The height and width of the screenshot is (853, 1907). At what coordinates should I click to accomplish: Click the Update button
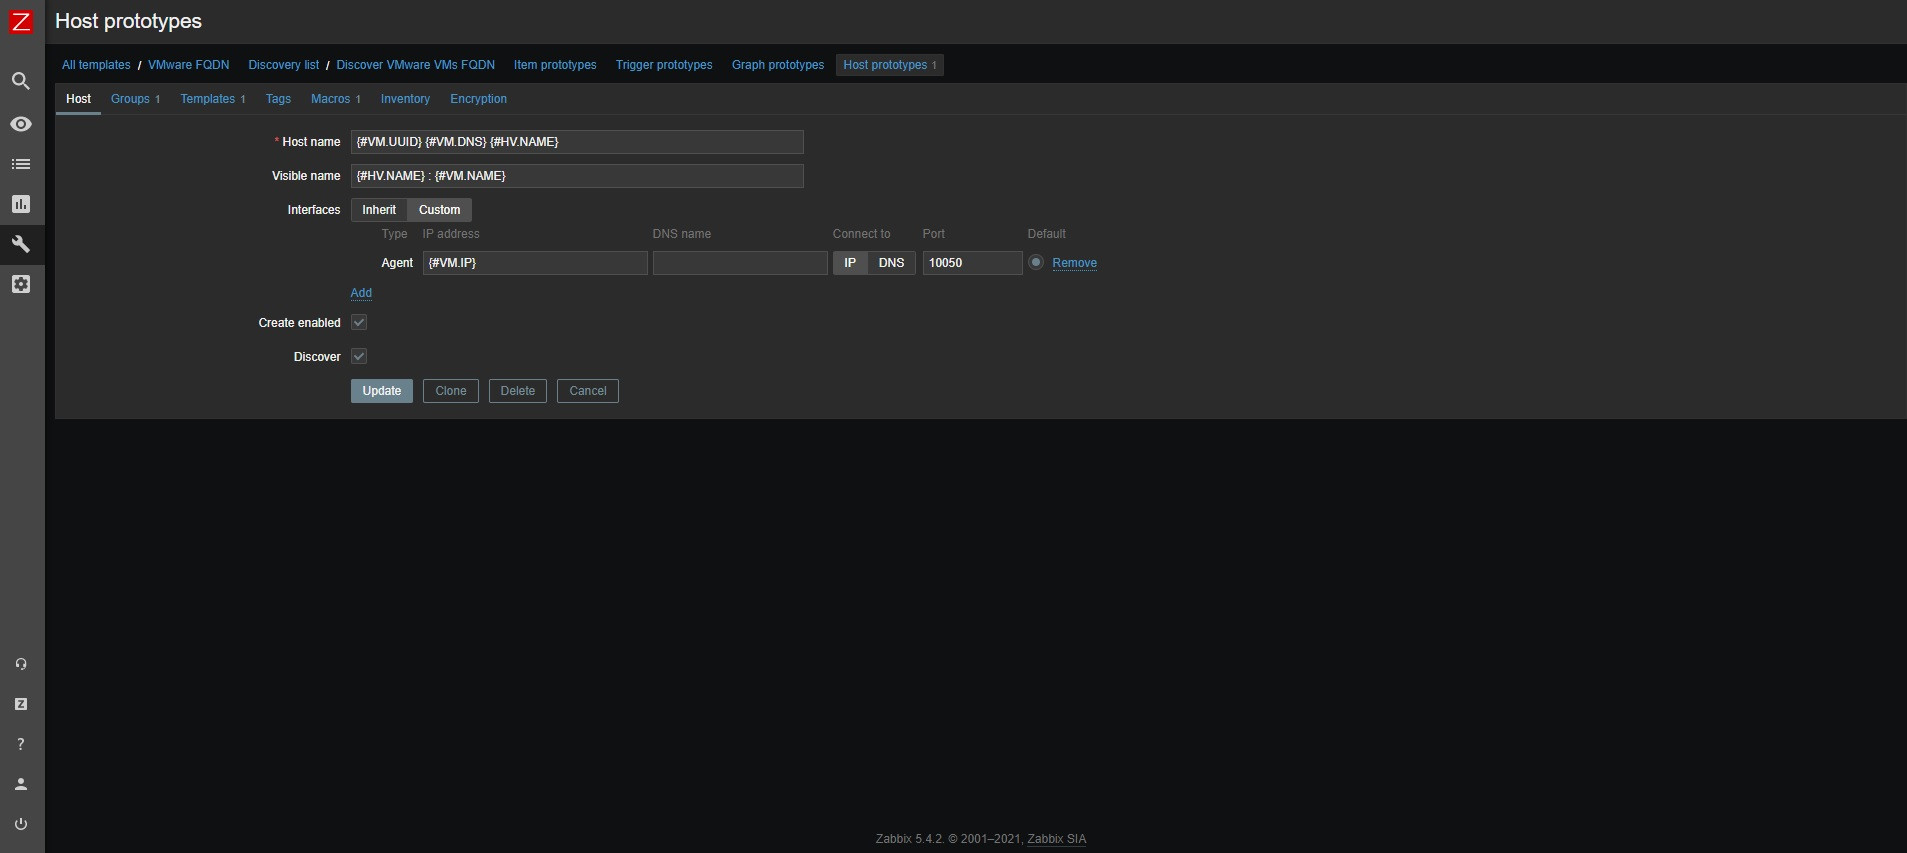[382, 391]
